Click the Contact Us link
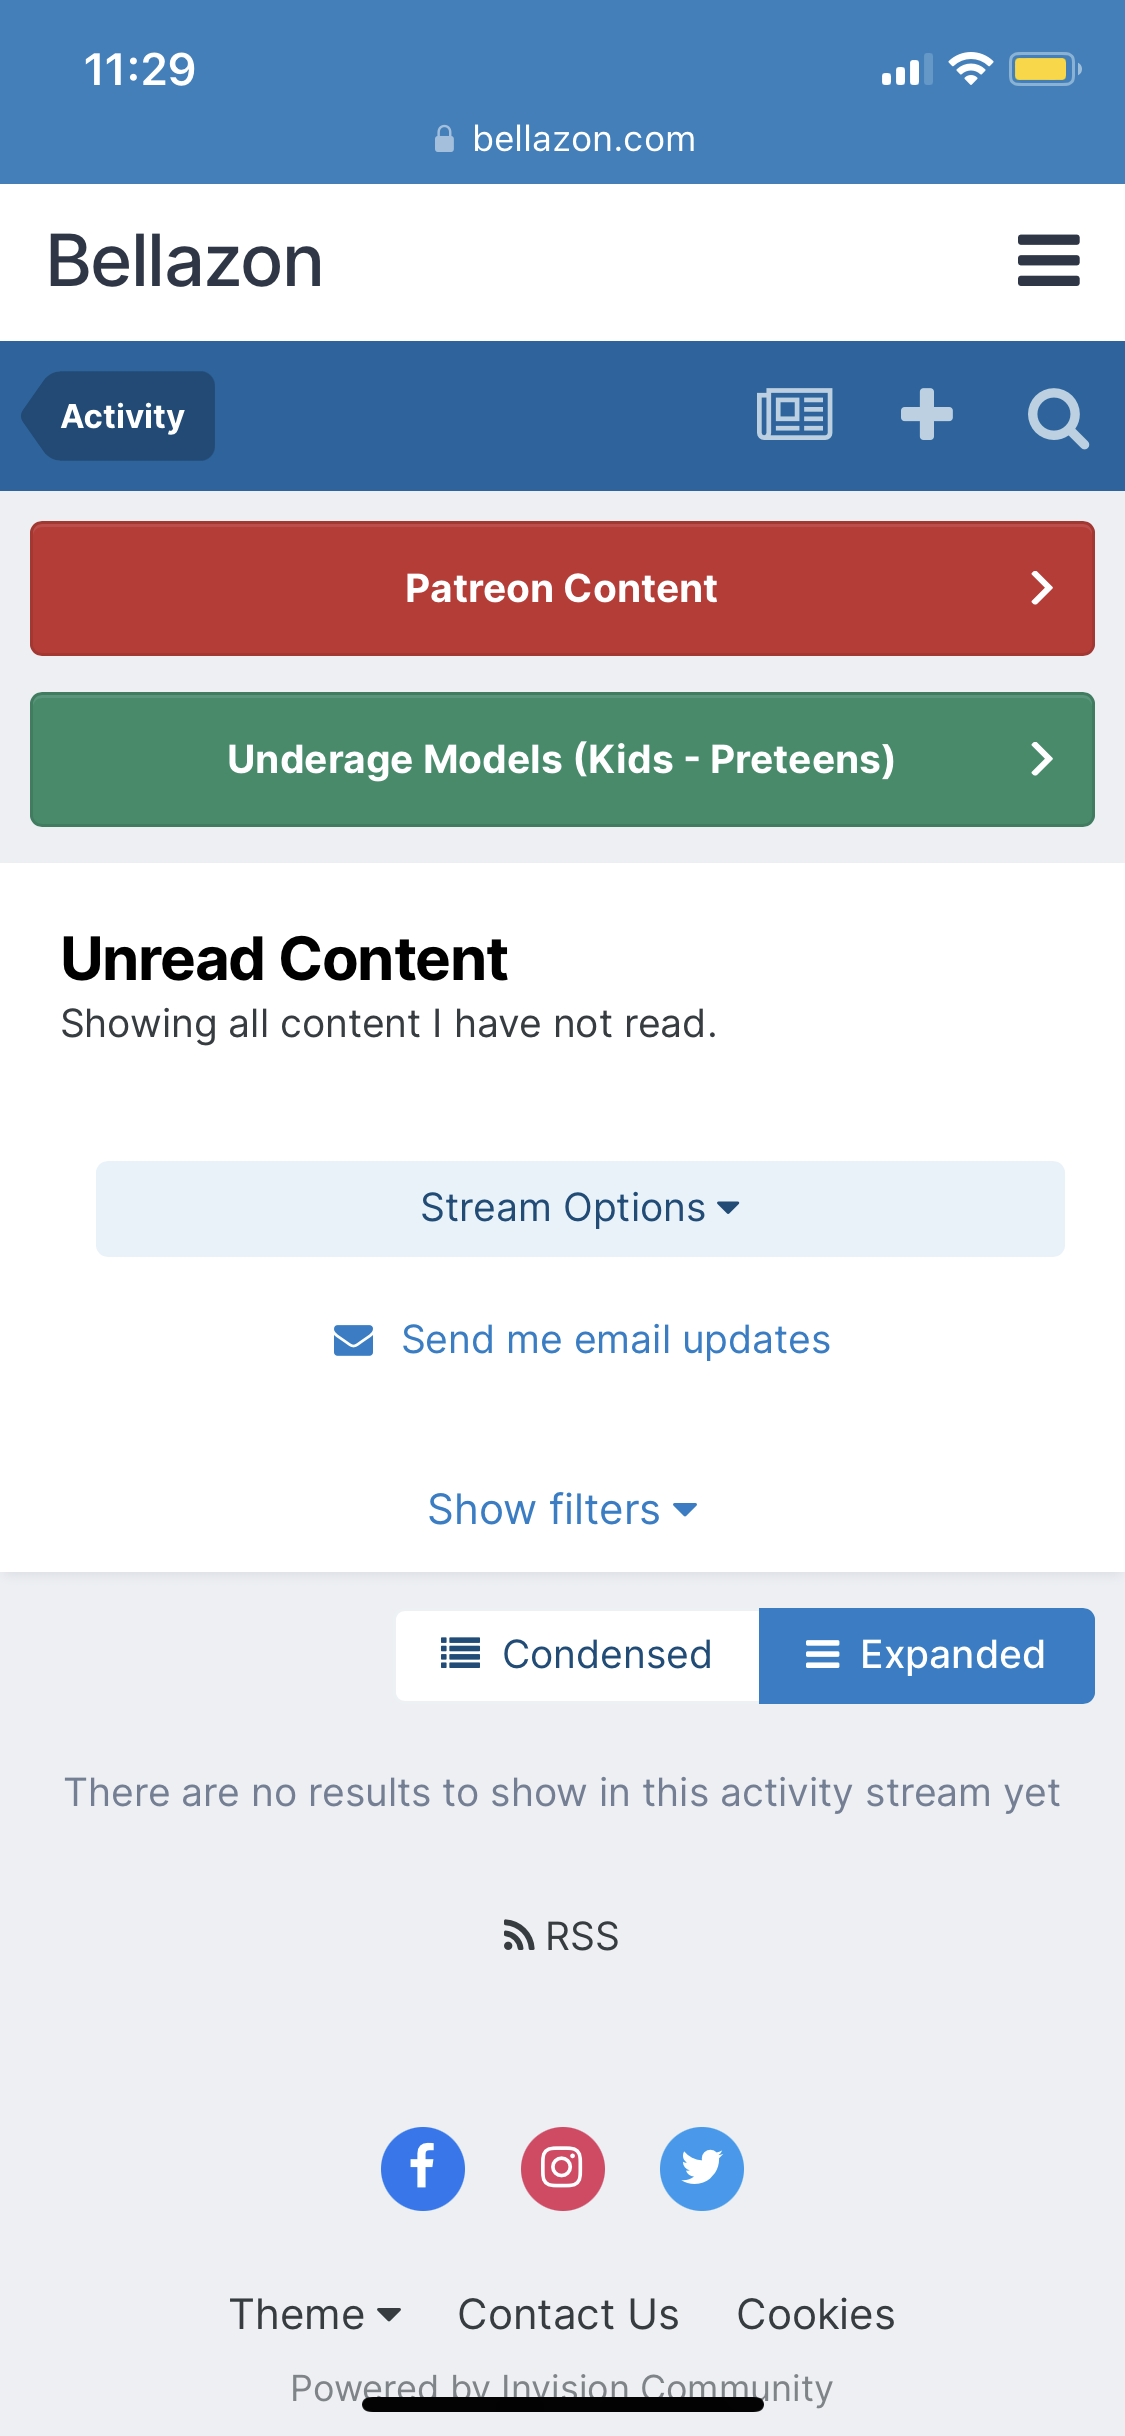The height and width of the screenshot is (2436, 1125). (568, 2314)
